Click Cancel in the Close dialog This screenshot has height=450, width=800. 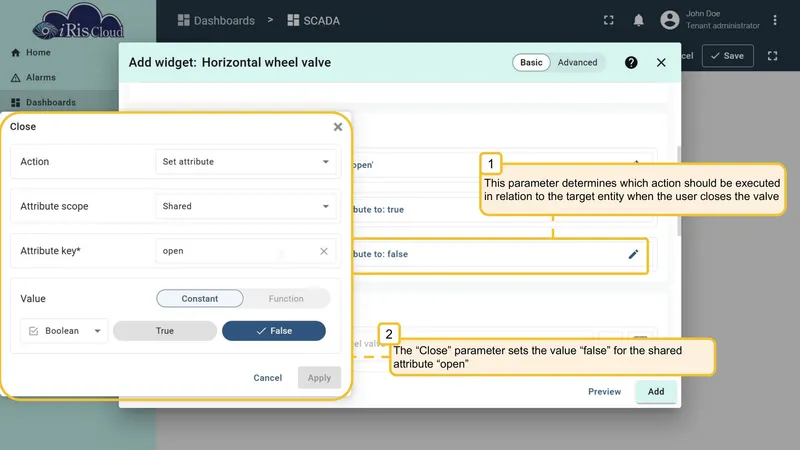click(x=267, y=378)
